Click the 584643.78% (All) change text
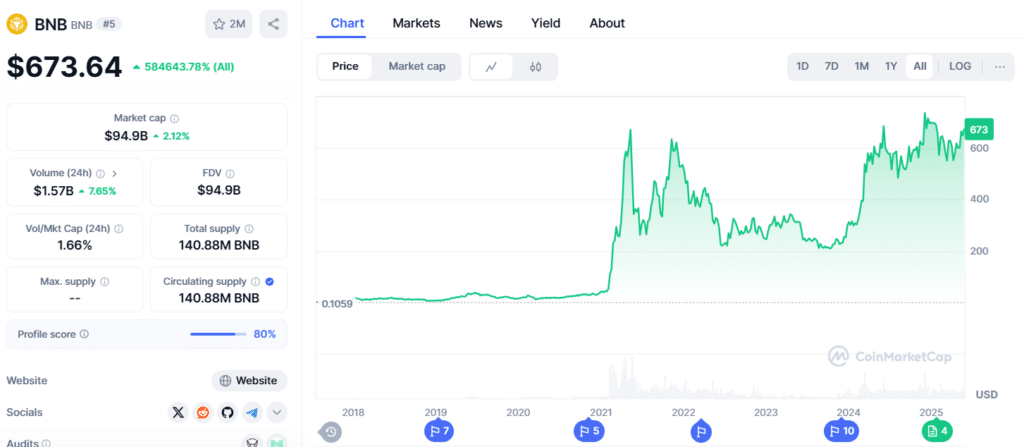 pos(189,67)
